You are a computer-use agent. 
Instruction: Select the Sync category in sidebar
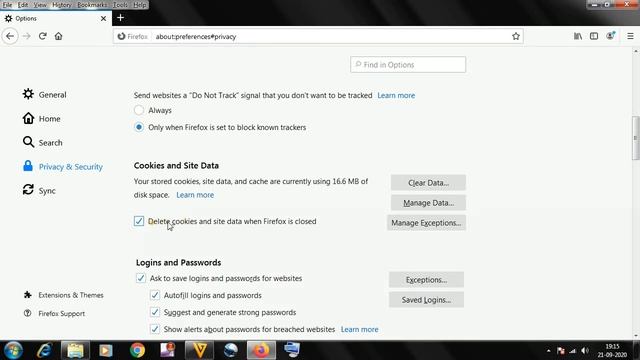click(39, 191)
